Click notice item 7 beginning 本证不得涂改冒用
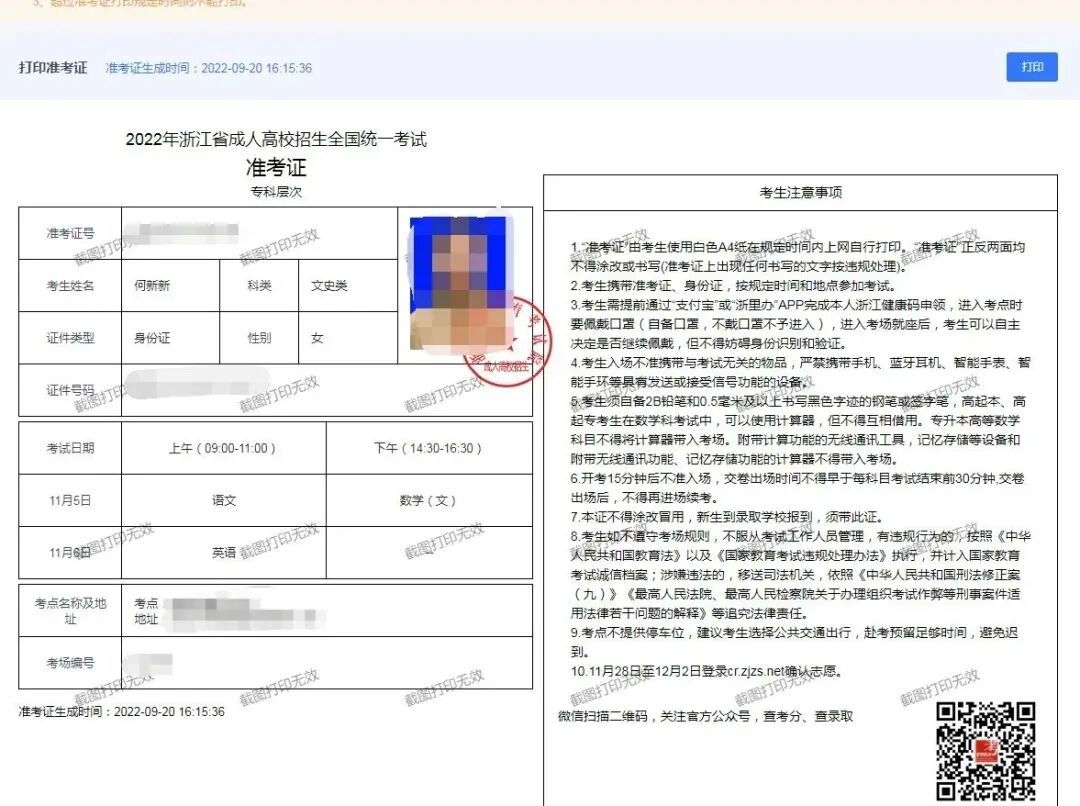1080x806 pixels. [726, 517]
